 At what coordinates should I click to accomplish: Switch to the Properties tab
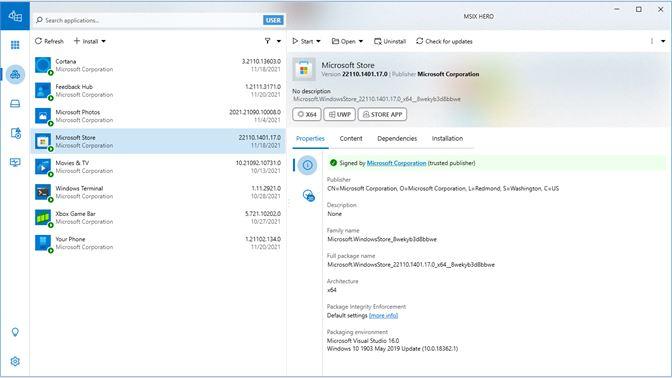pos(310,138)
